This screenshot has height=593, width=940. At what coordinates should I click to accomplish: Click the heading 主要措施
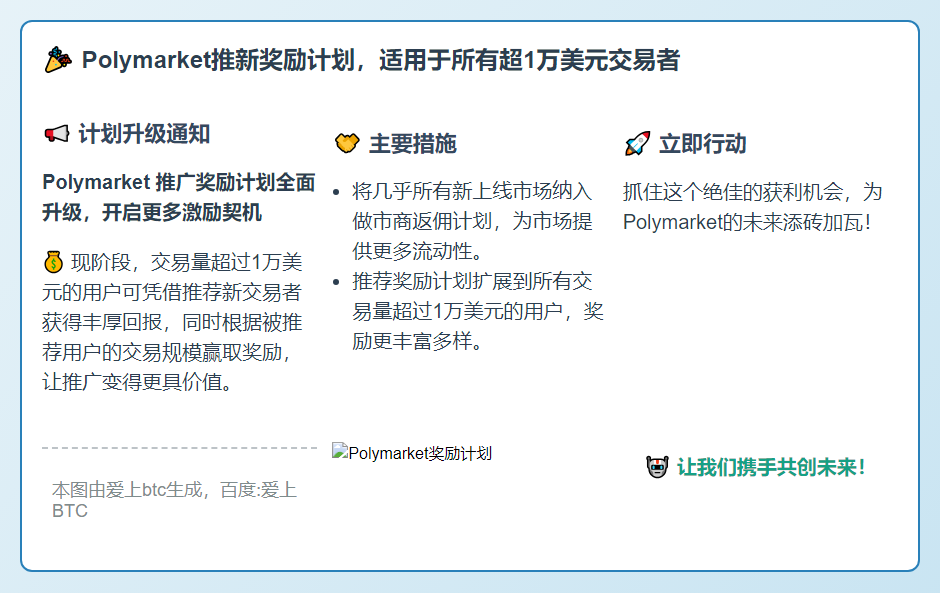coord(413,144)
